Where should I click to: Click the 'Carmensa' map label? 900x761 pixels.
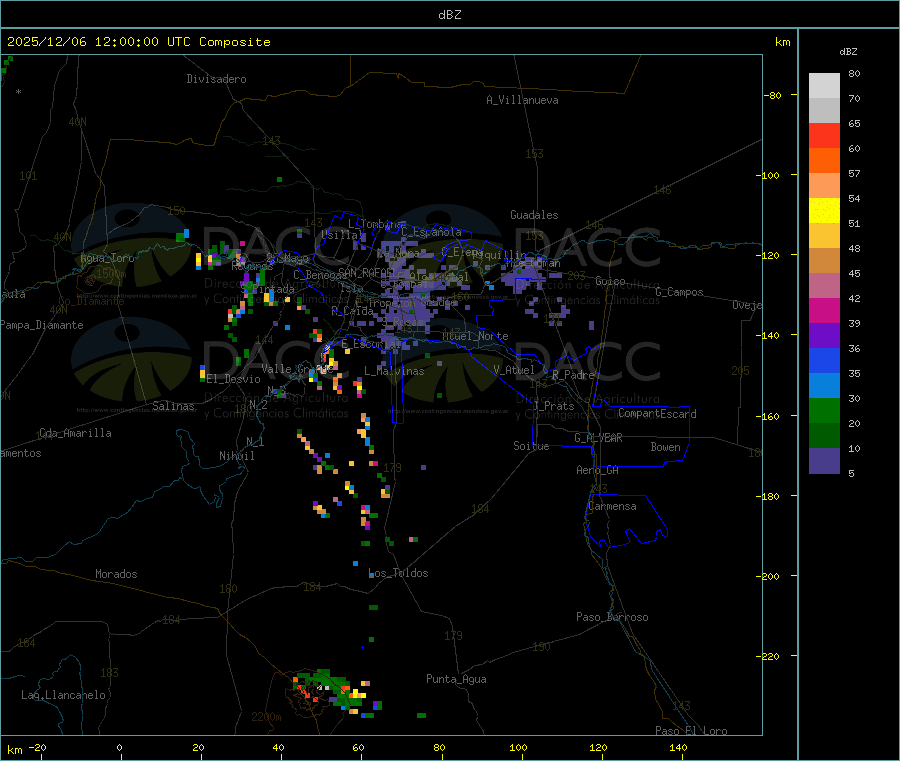[612, 506]
